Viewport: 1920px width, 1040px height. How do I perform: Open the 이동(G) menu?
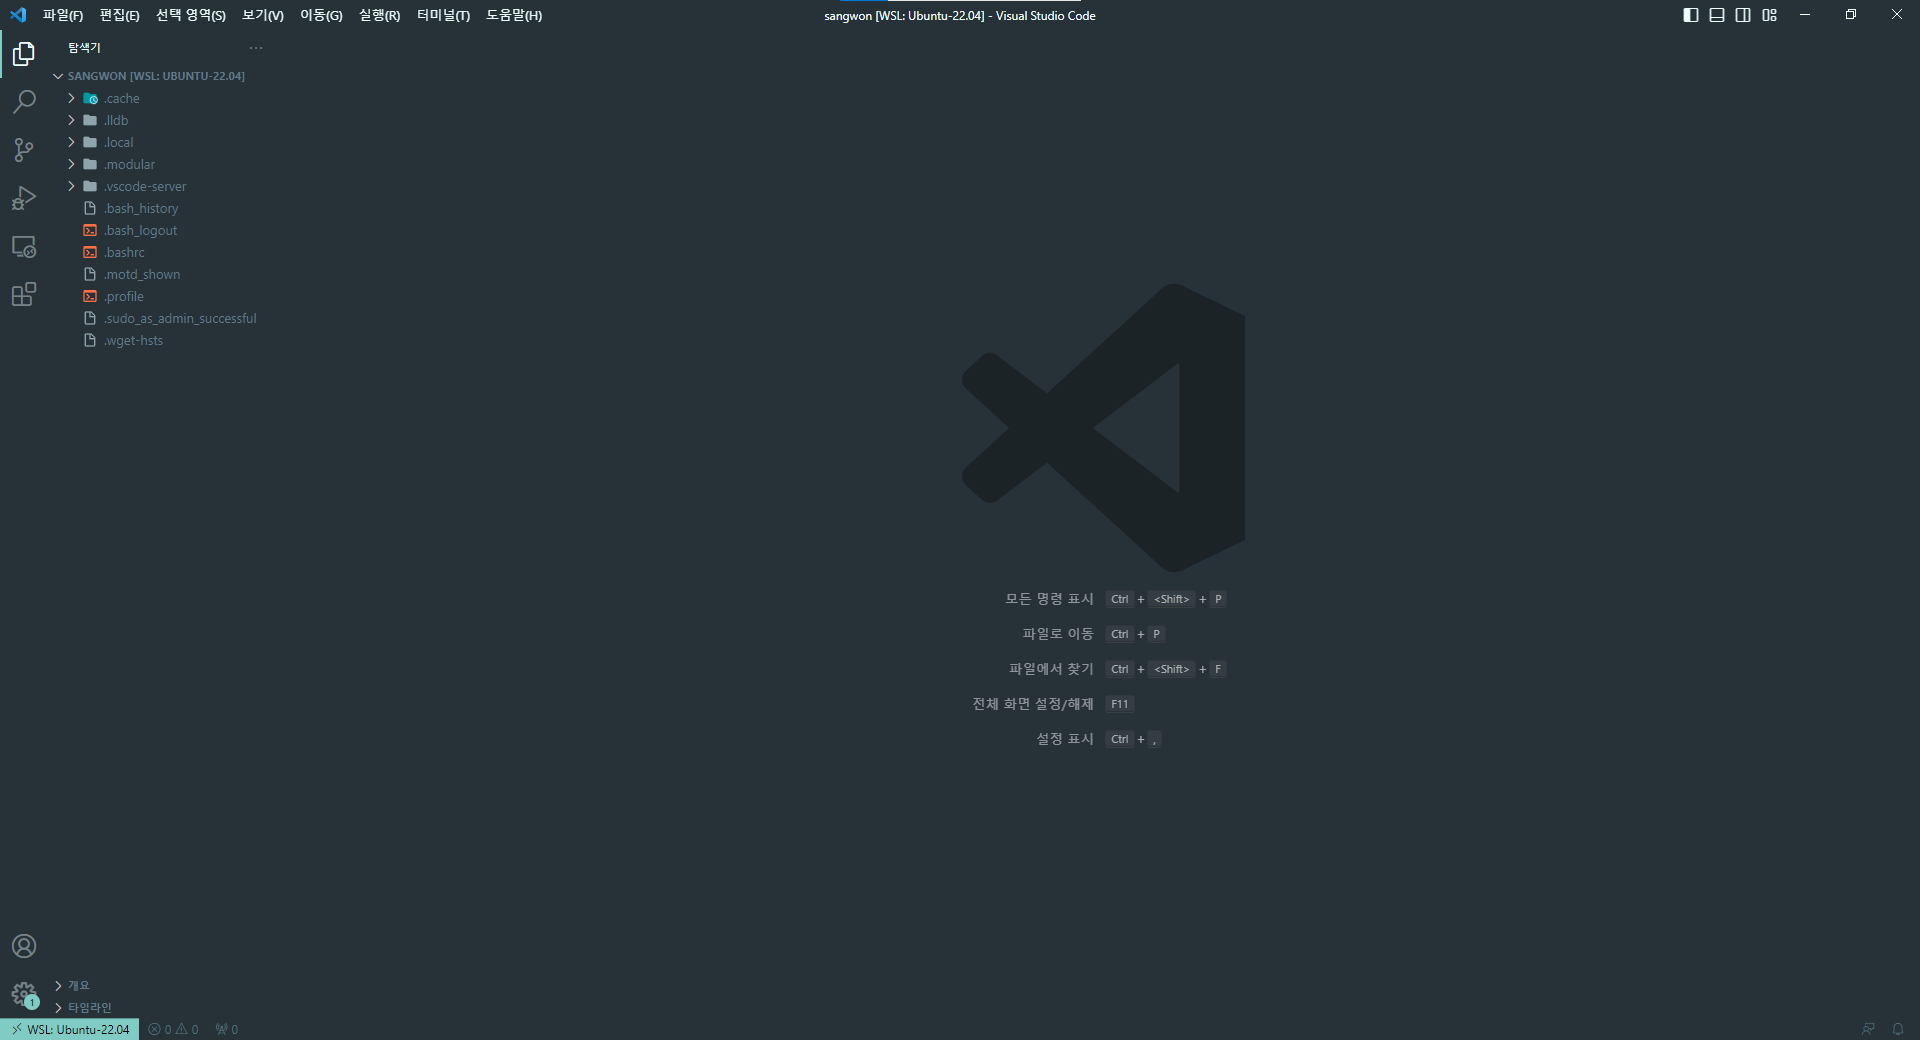[321, 15]
